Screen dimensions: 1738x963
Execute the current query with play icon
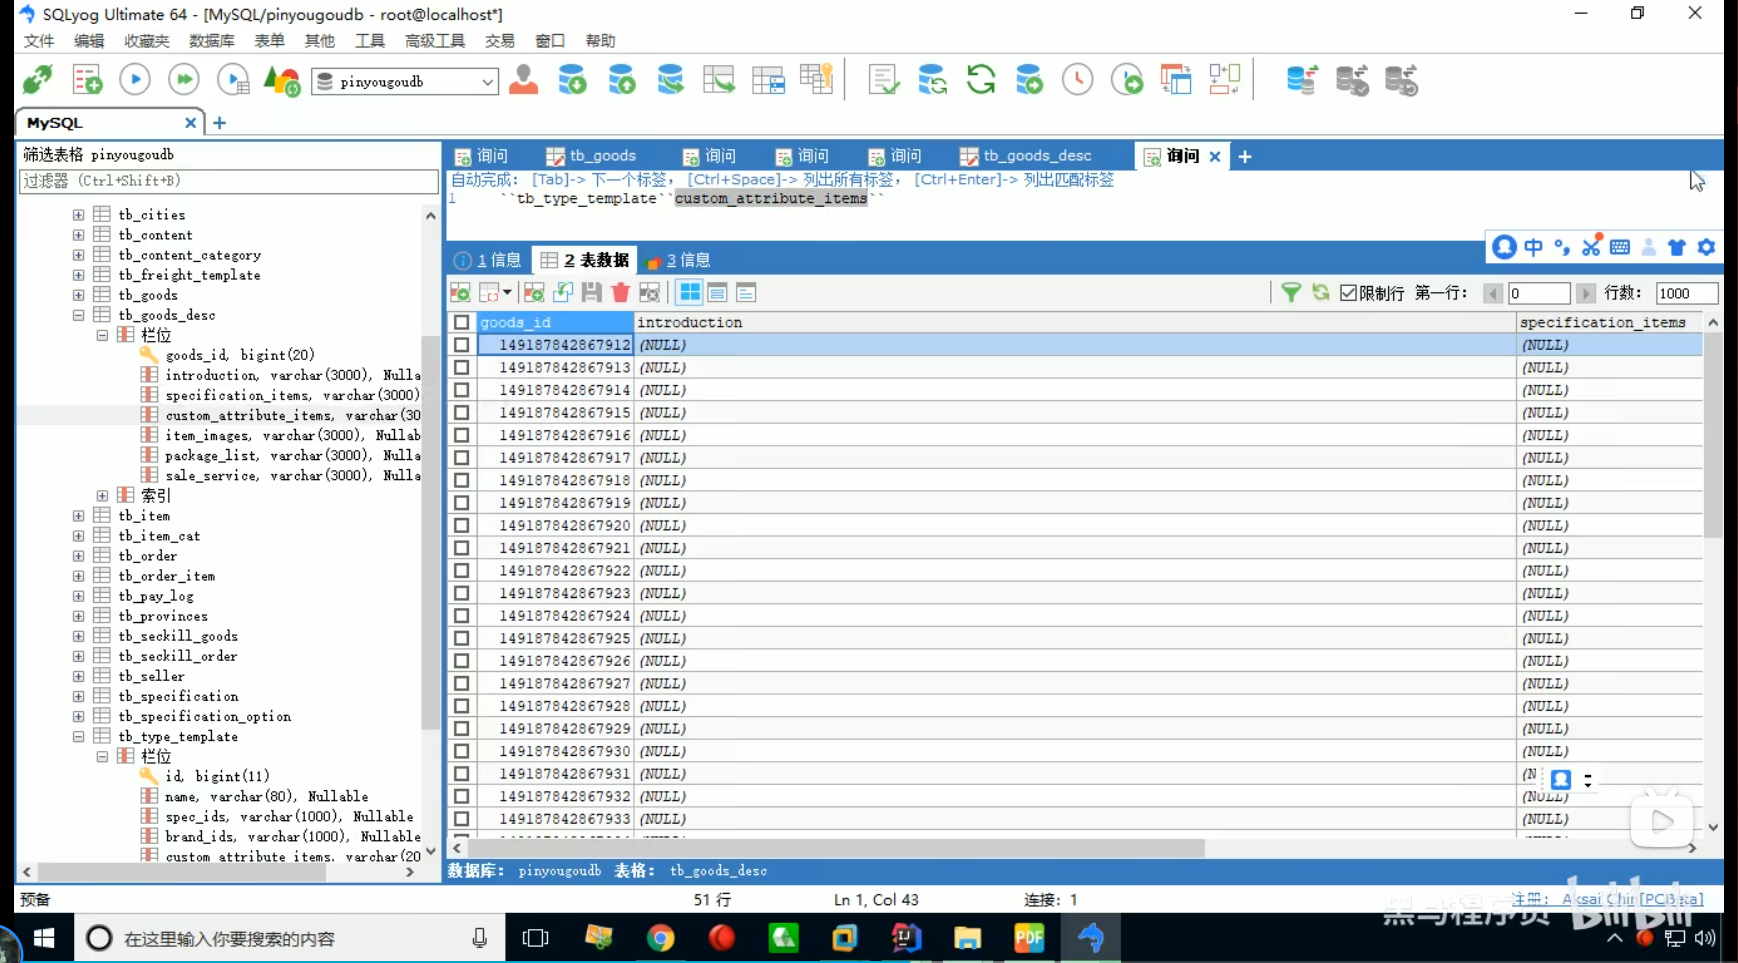pos(135,79)
